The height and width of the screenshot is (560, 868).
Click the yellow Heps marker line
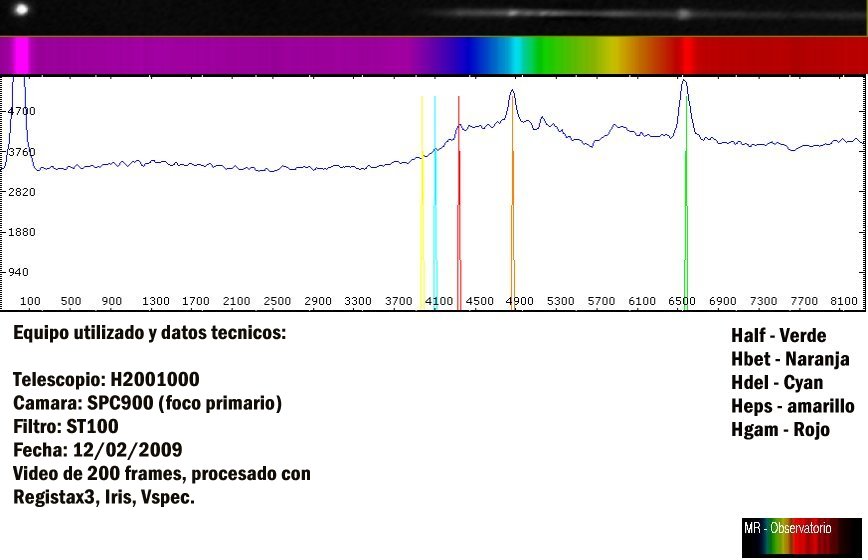pos(422,203)
